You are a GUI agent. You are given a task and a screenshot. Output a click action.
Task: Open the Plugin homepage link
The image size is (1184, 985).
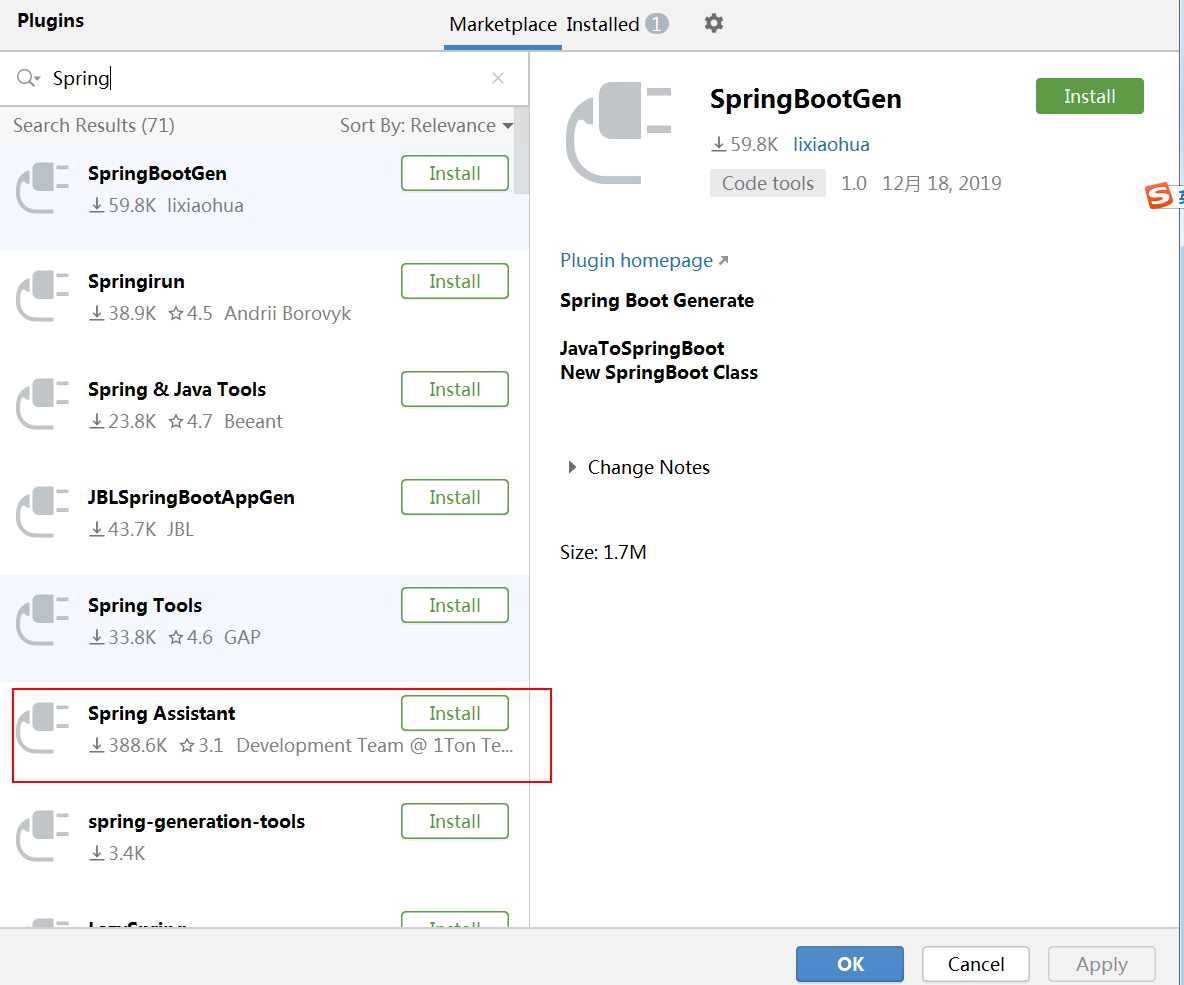(x=636, y=260)
